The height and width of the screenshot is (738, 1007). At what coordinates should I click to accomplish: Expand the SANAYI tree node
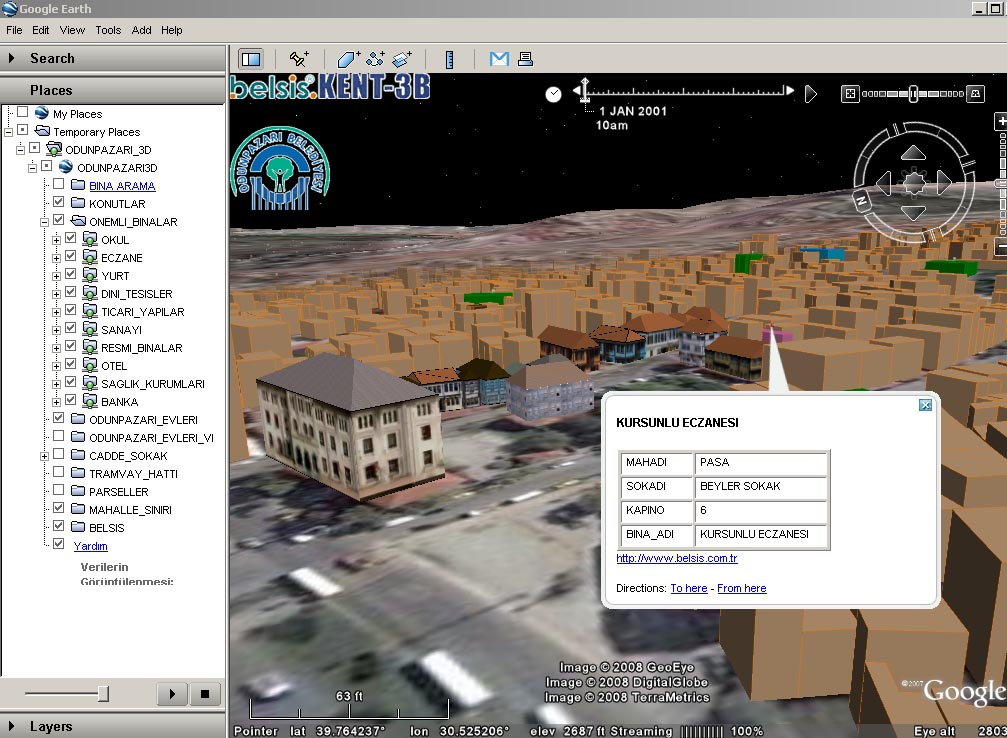pyautogui.click(x=57, y=330)
